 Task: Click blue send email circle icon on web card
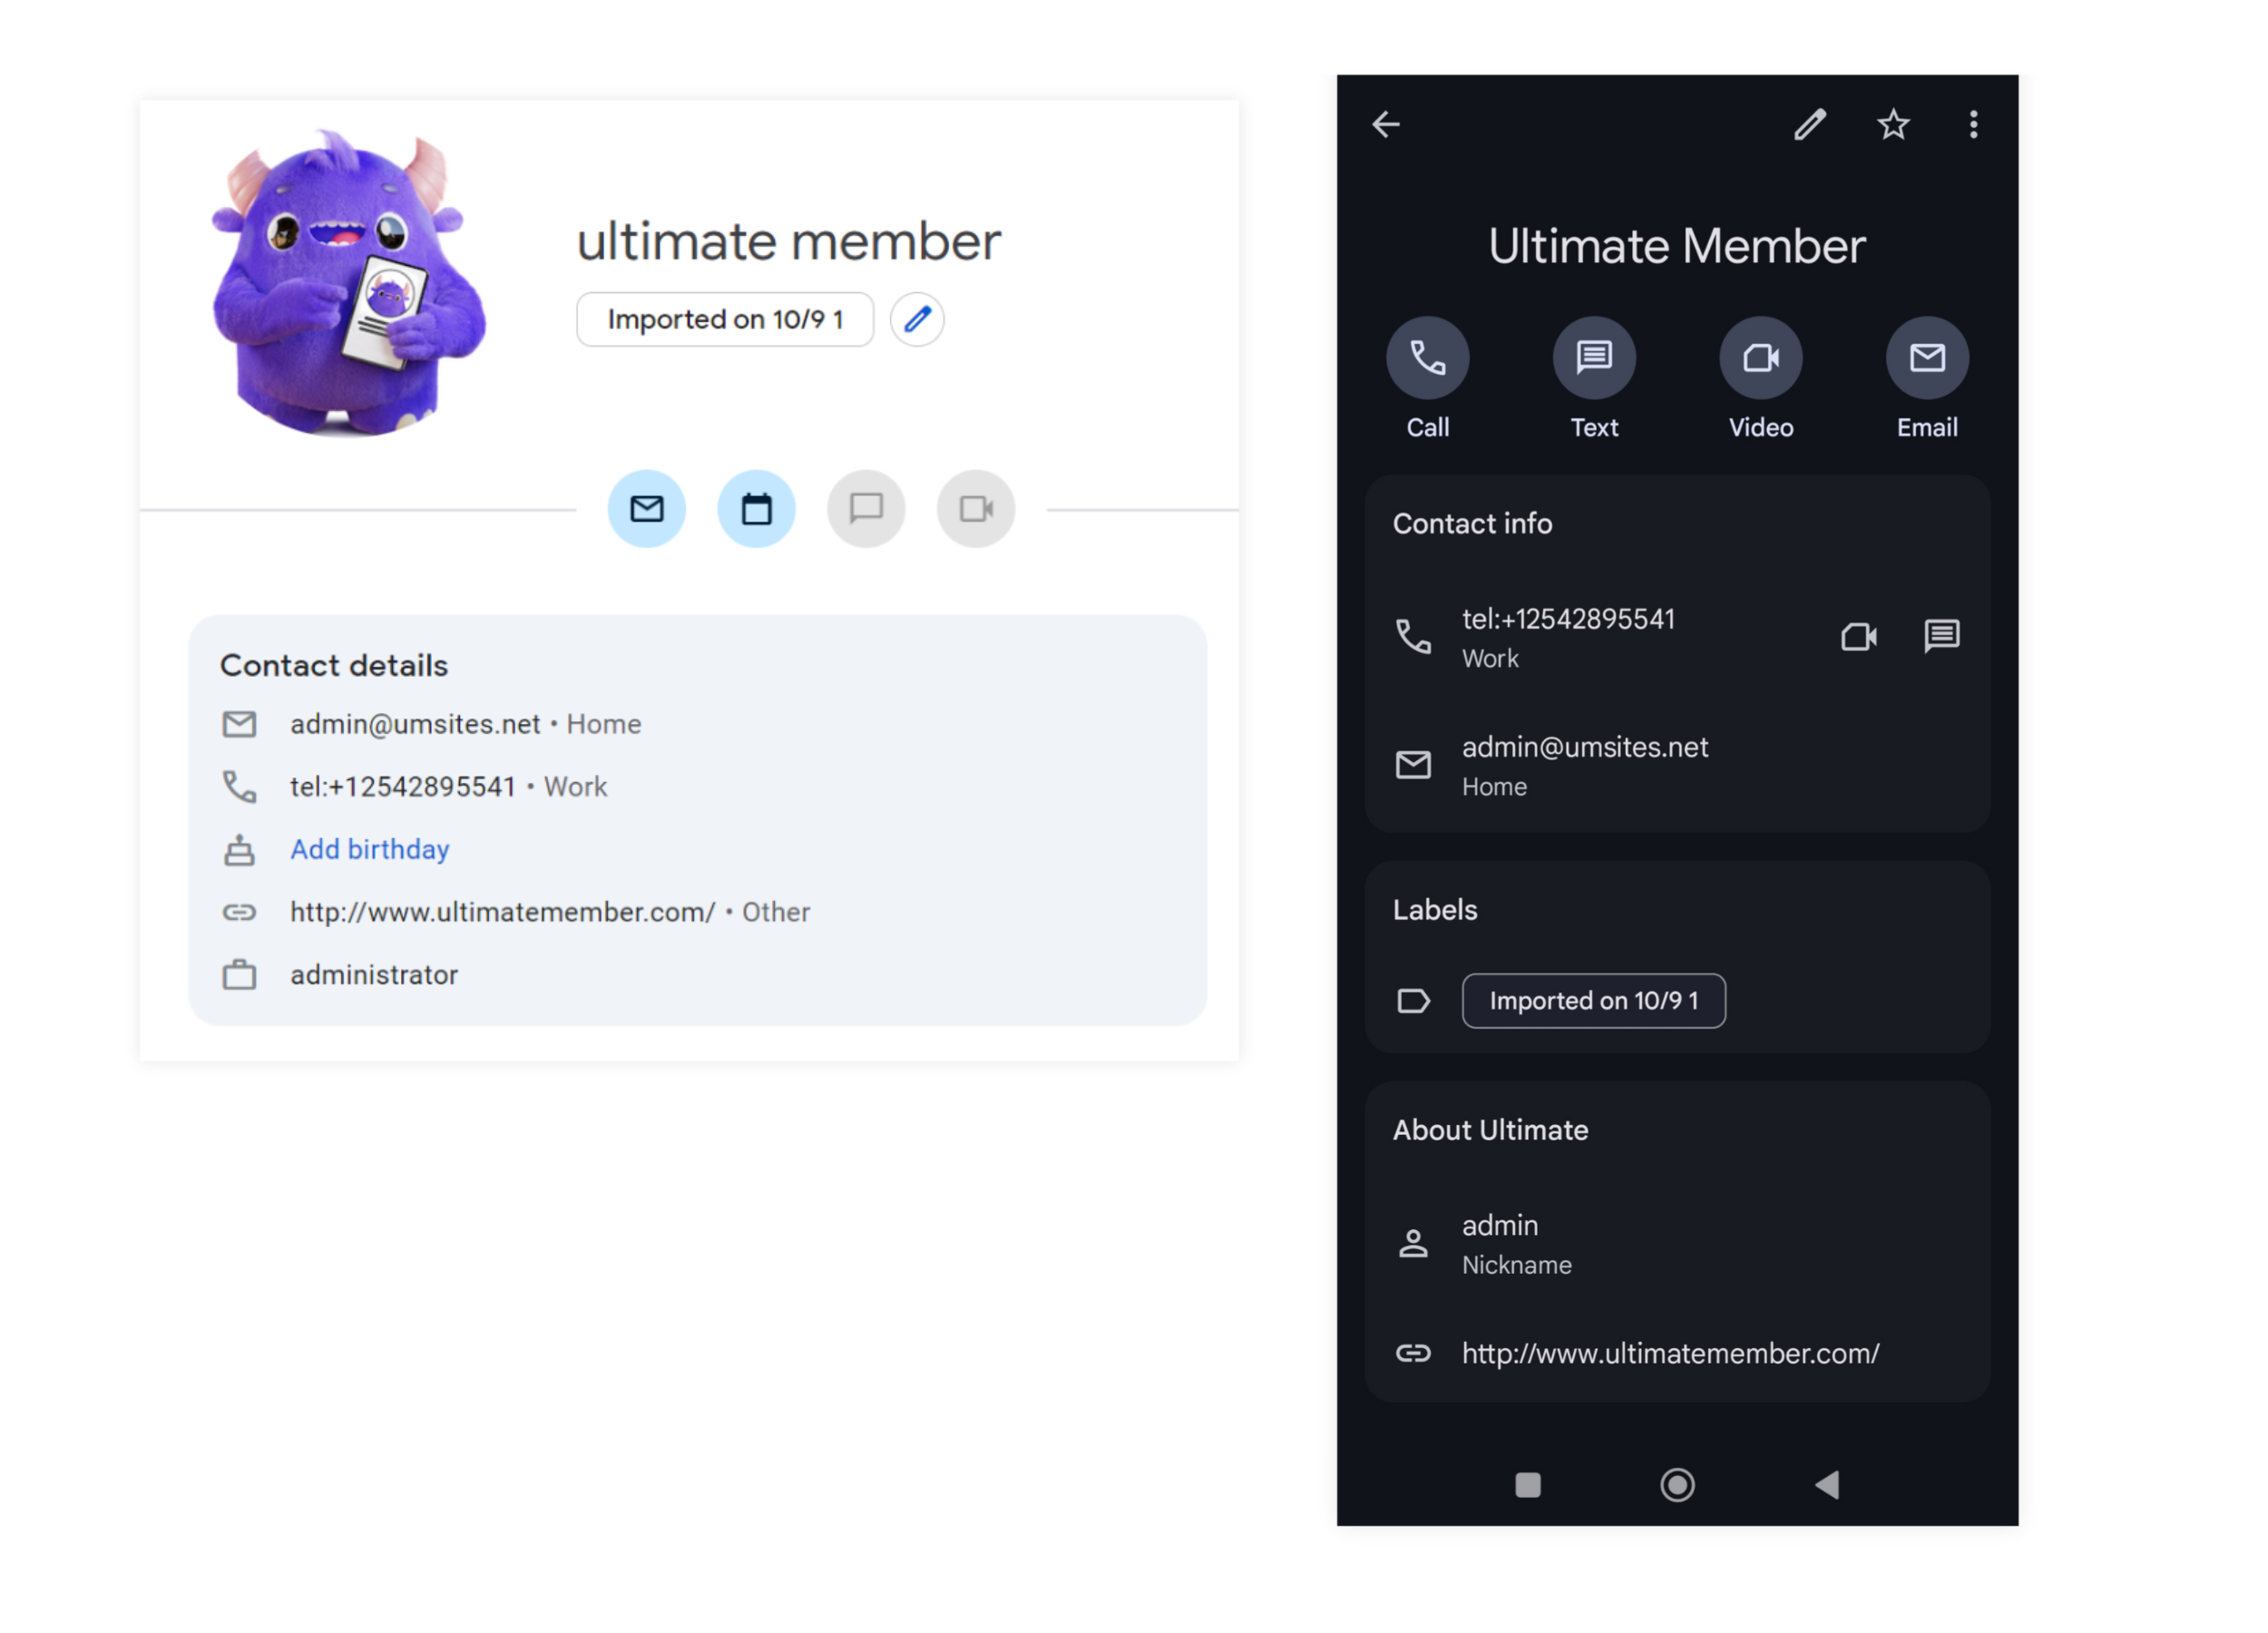647,509
